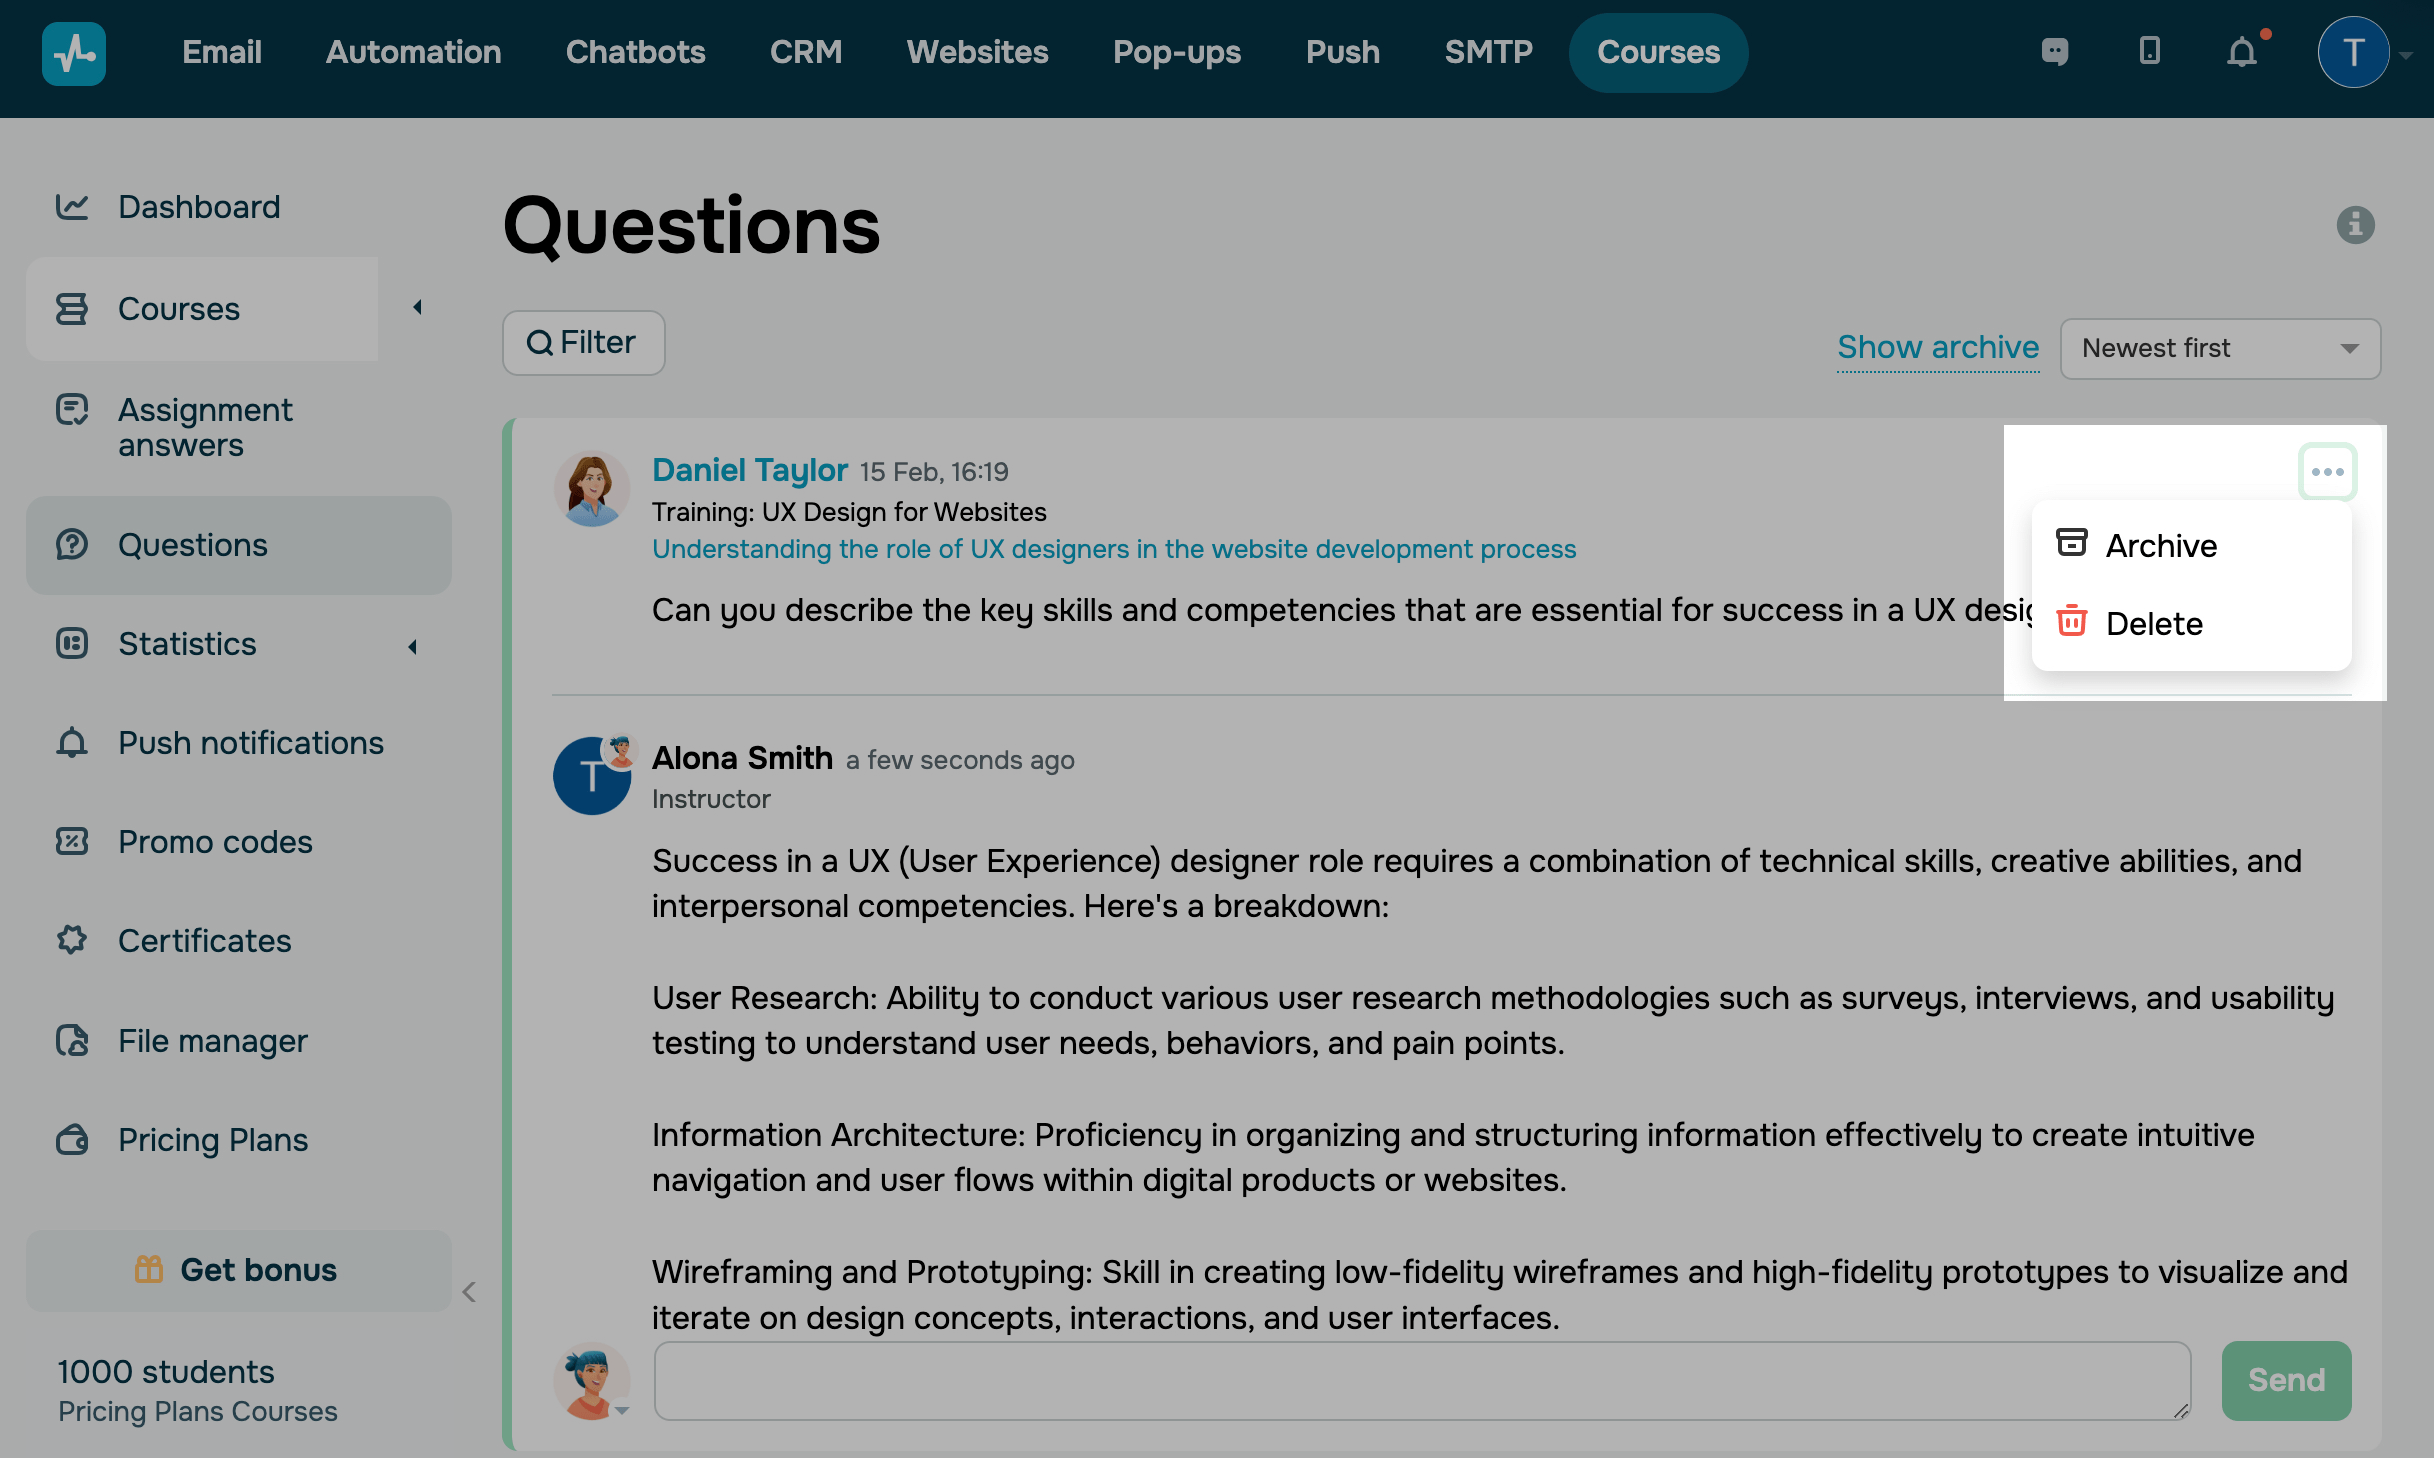This screenshot has width=2434, height=1458.
Task: Expand the Courses sidebar submenu arrow
Action: point(418,308)
